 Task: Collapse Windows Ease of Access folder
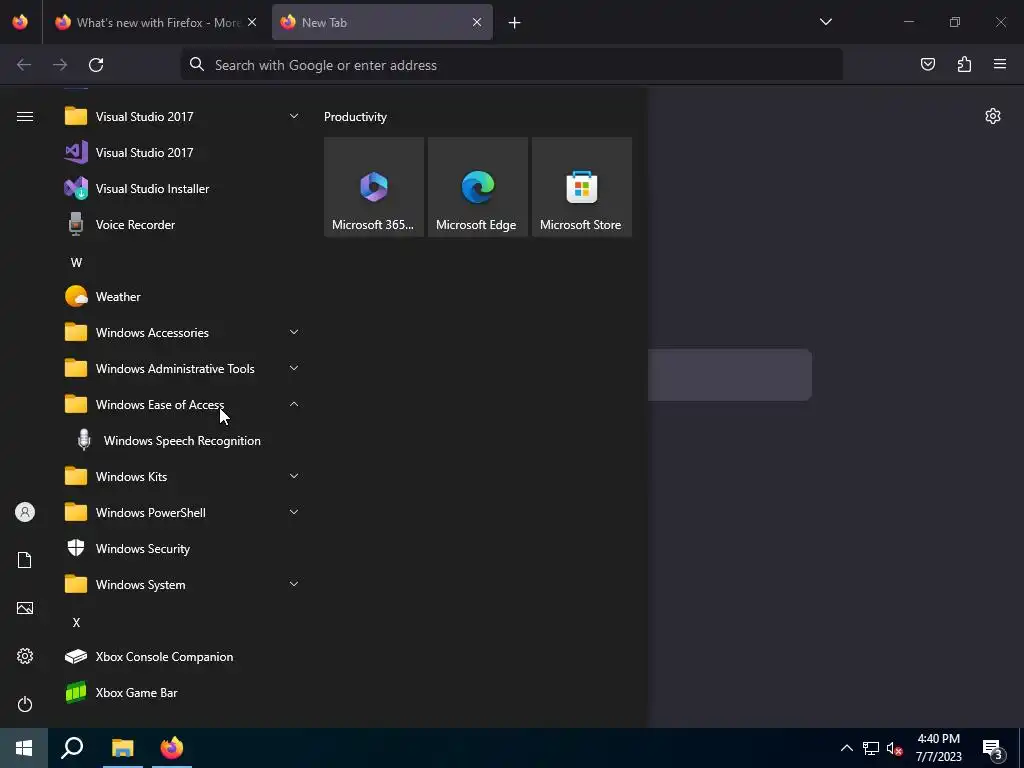click(x=182, y=405)
